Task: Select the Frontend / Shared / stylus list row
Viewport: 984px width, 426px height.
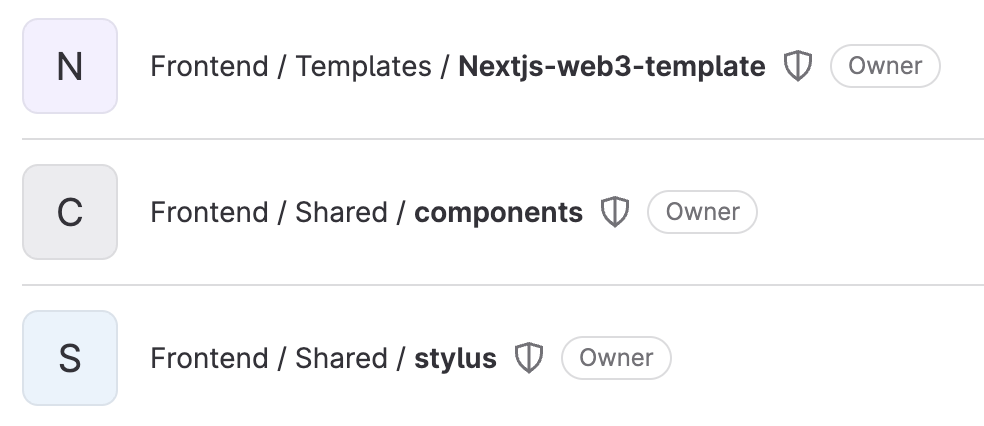Action: click(x=503, y=358)
